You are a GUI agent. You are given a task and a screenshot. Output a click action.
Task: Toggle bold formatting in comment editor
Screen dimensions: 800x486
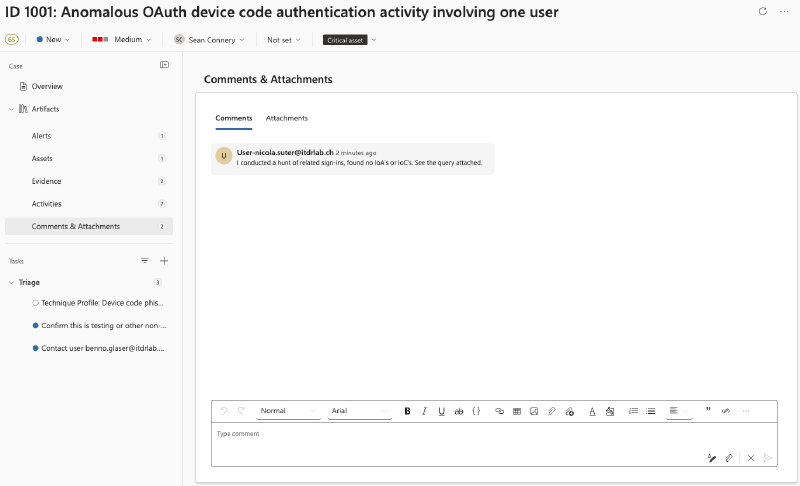(407, 411)
